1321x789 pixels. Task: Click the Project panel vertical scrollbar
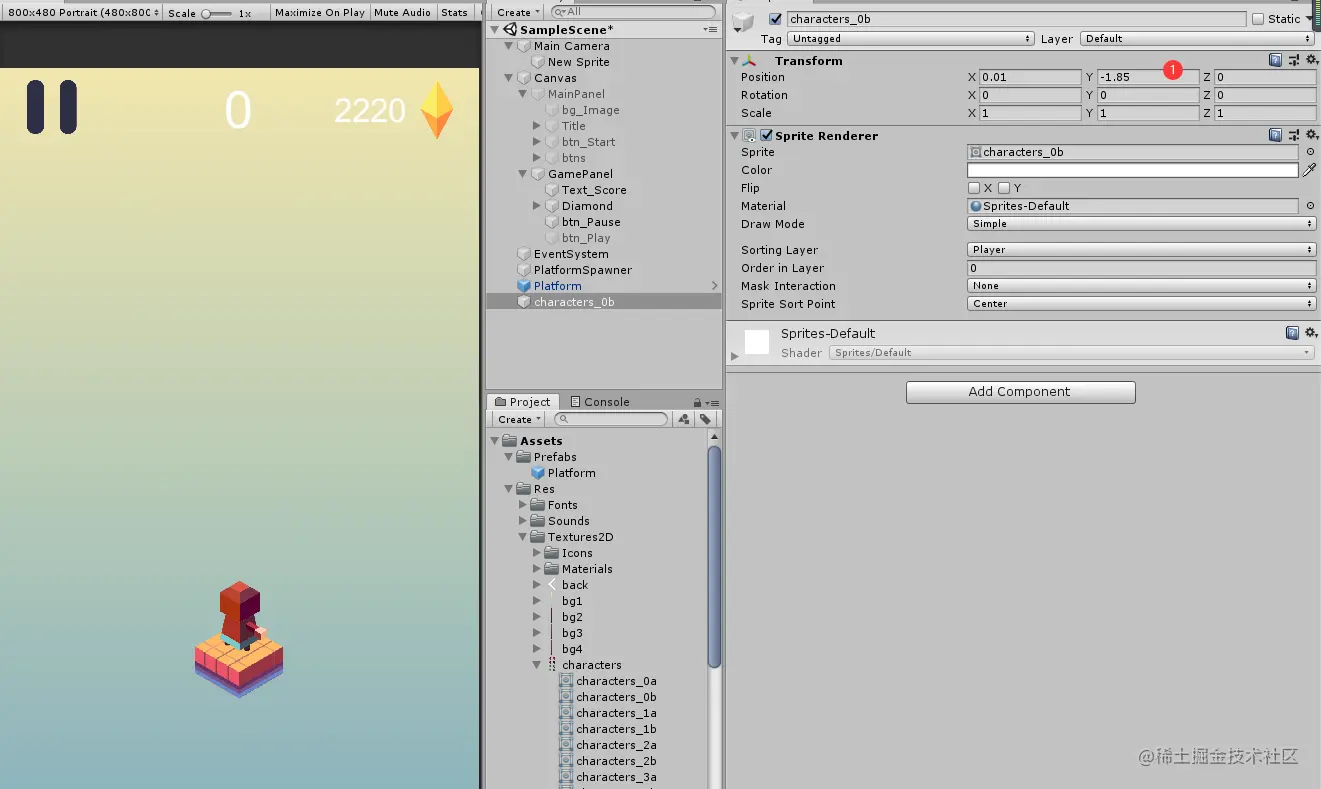pyautogui.click(x=714, y=556)
